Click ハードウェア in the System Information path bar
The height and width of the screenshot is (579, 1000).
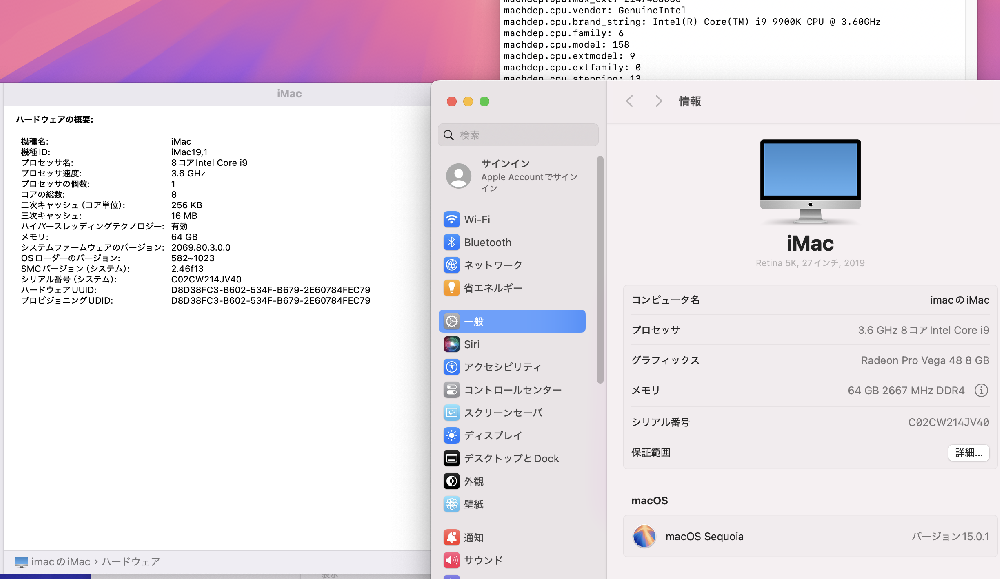pos(131,562)
